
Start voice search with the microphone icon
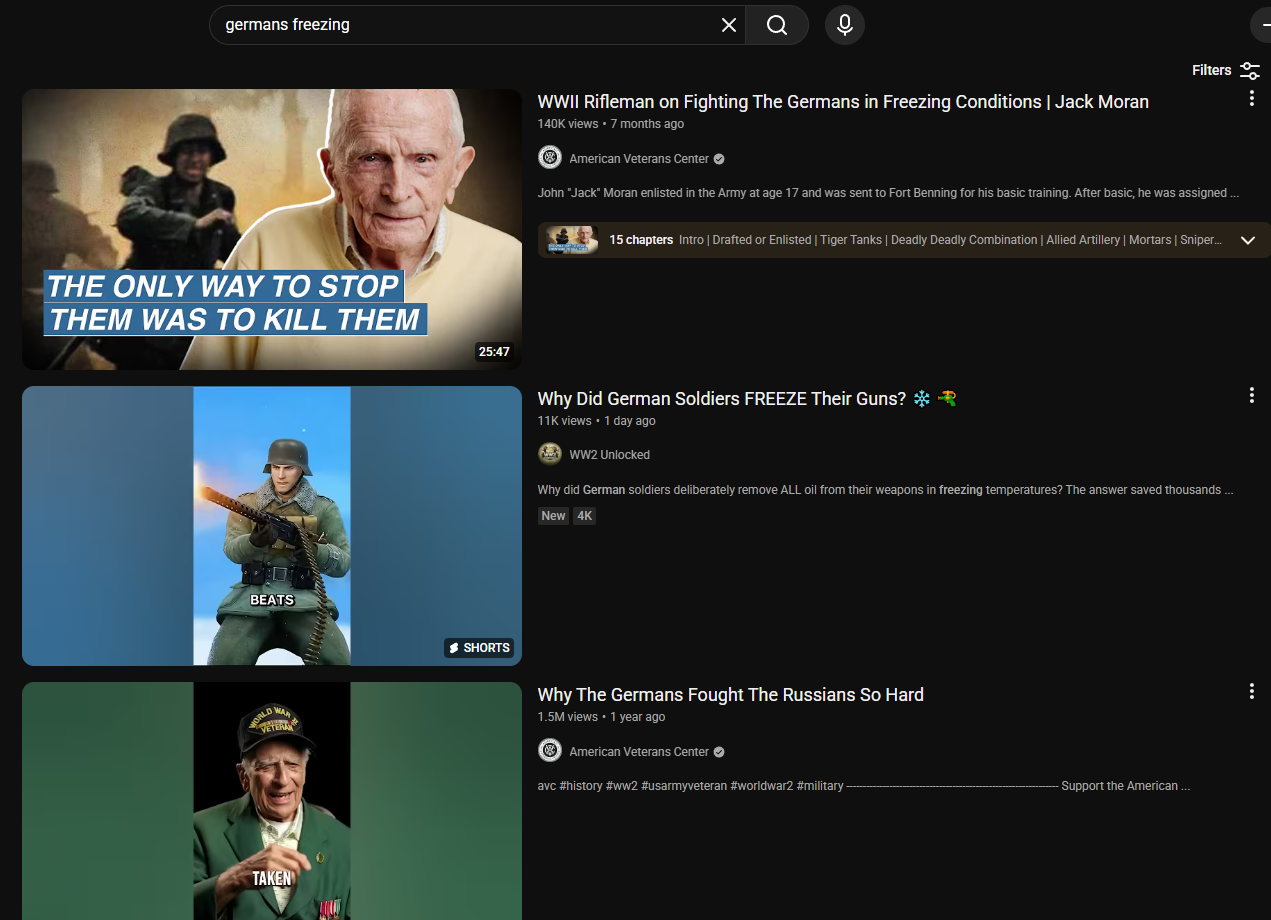tap(845, 25)
